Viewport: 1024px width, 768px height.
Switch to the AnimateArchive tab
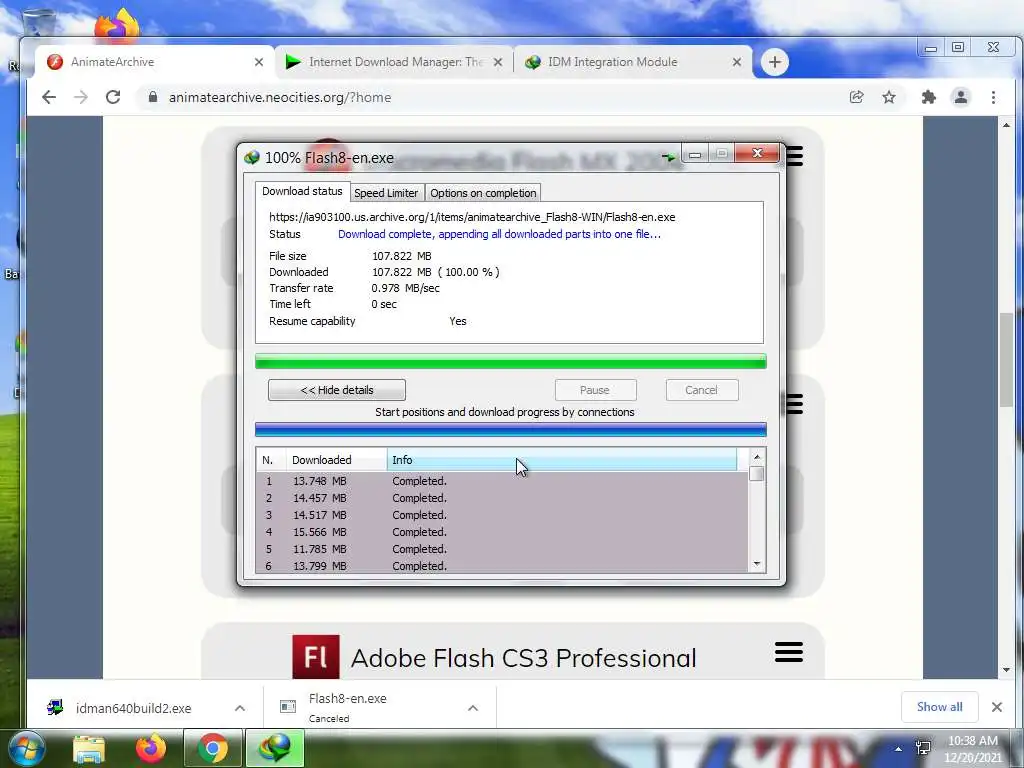click(153, 62)
